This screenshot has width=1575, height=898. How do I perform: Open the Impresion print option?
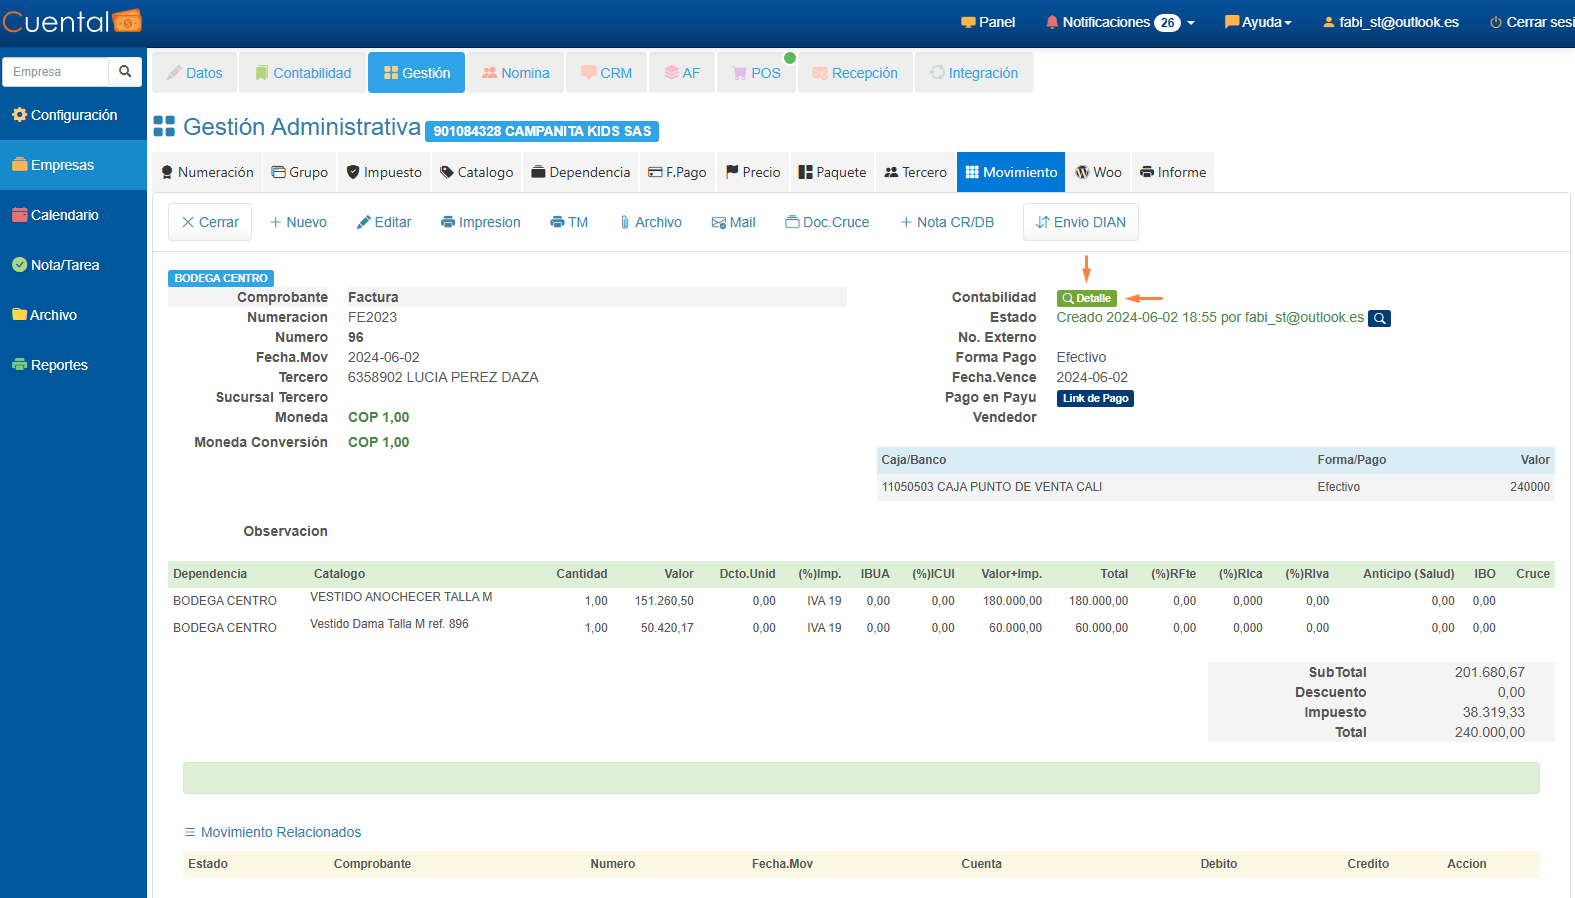pyautogui.click(x=480, y=222)
